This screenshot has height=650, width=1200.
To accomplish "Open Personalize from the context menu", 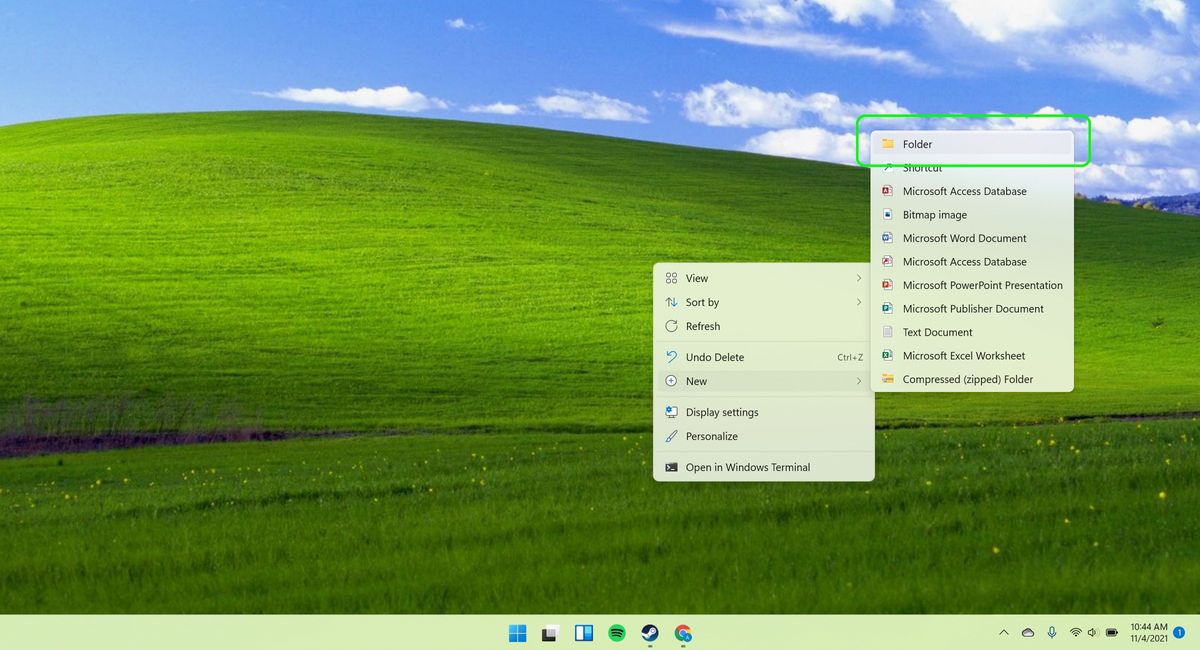I will click(712, 436).
